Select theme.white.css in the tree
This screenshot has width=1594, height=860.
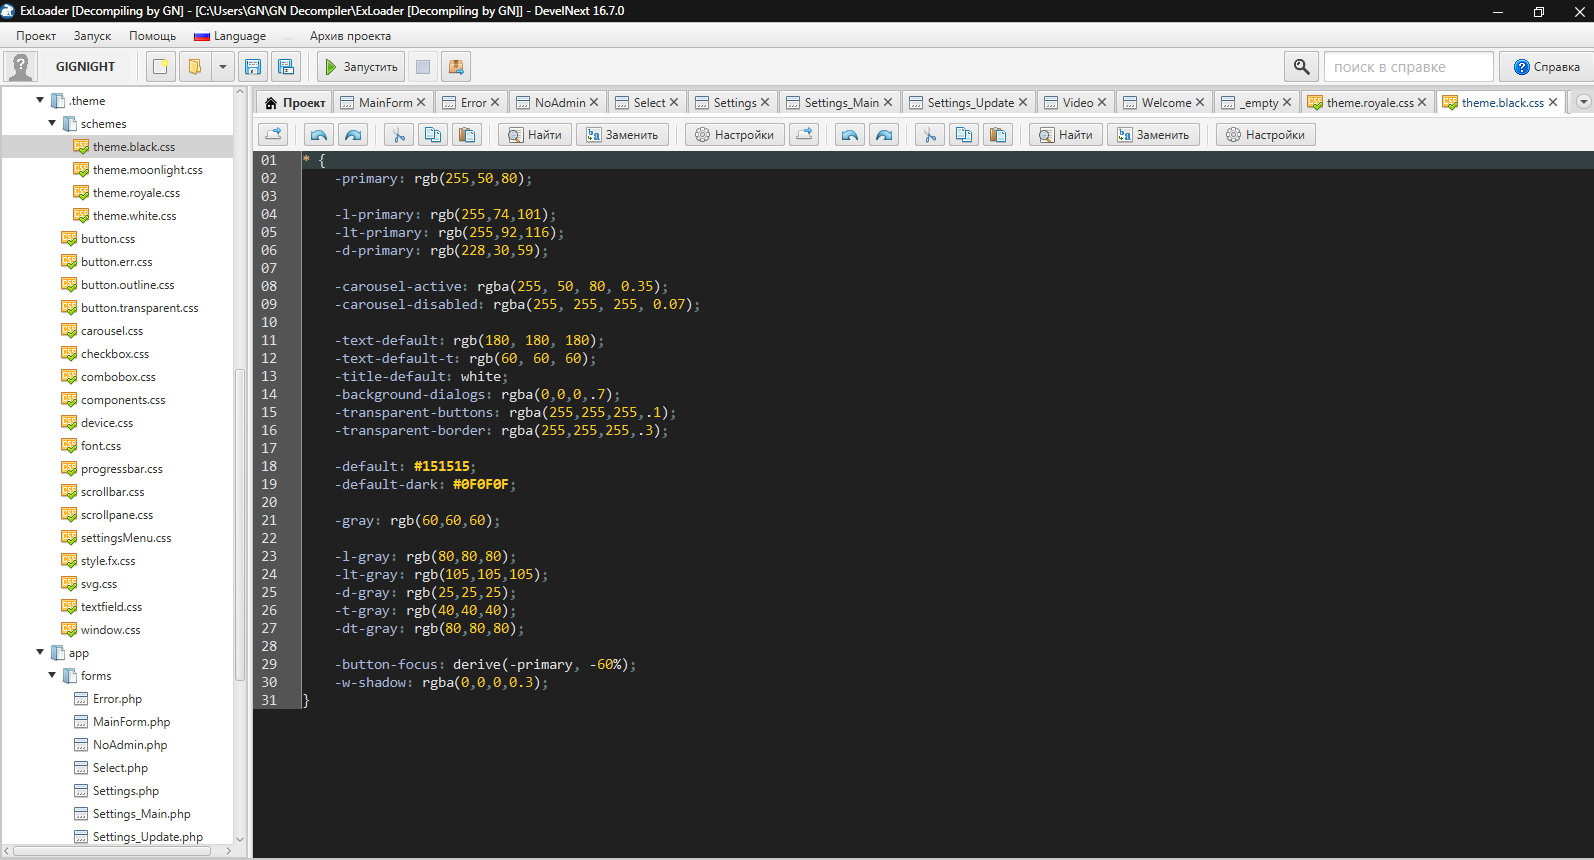134,216
